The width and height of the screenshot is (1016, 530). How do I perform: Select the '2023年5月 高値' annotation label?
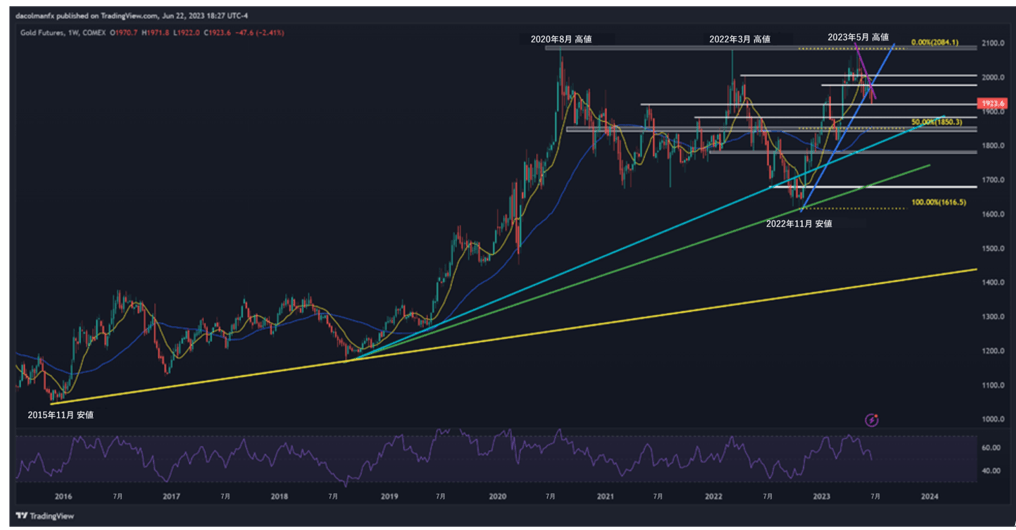click(x=858, y=37)
